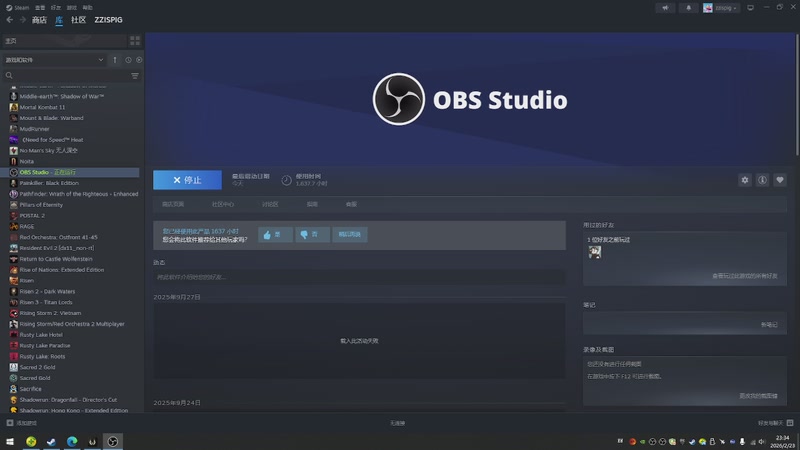Open the 指南 tab

(312, 204)
